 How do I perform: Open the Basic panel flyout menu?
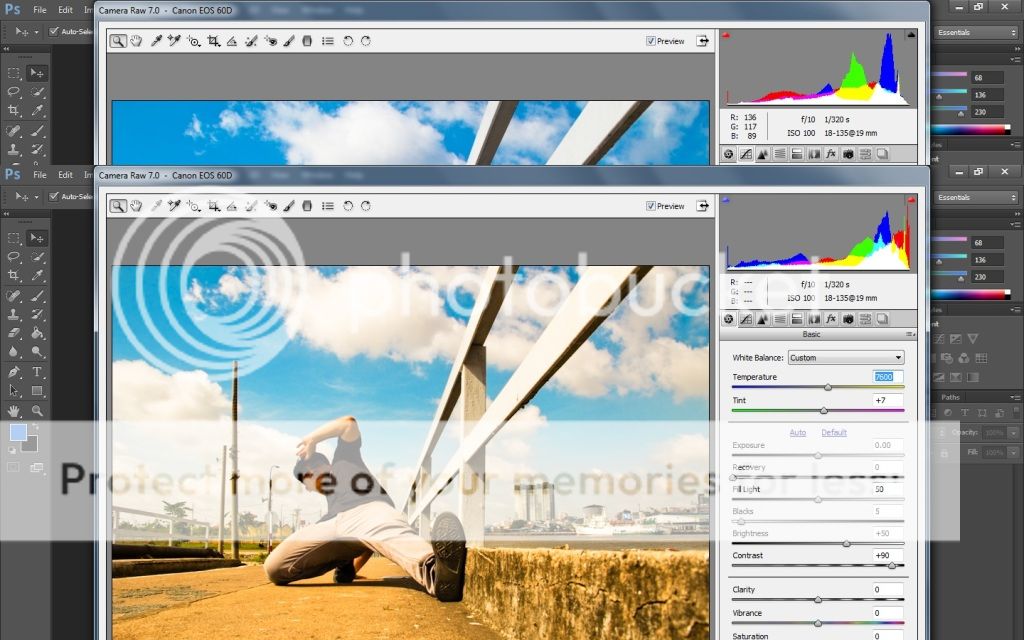[910, 334]
